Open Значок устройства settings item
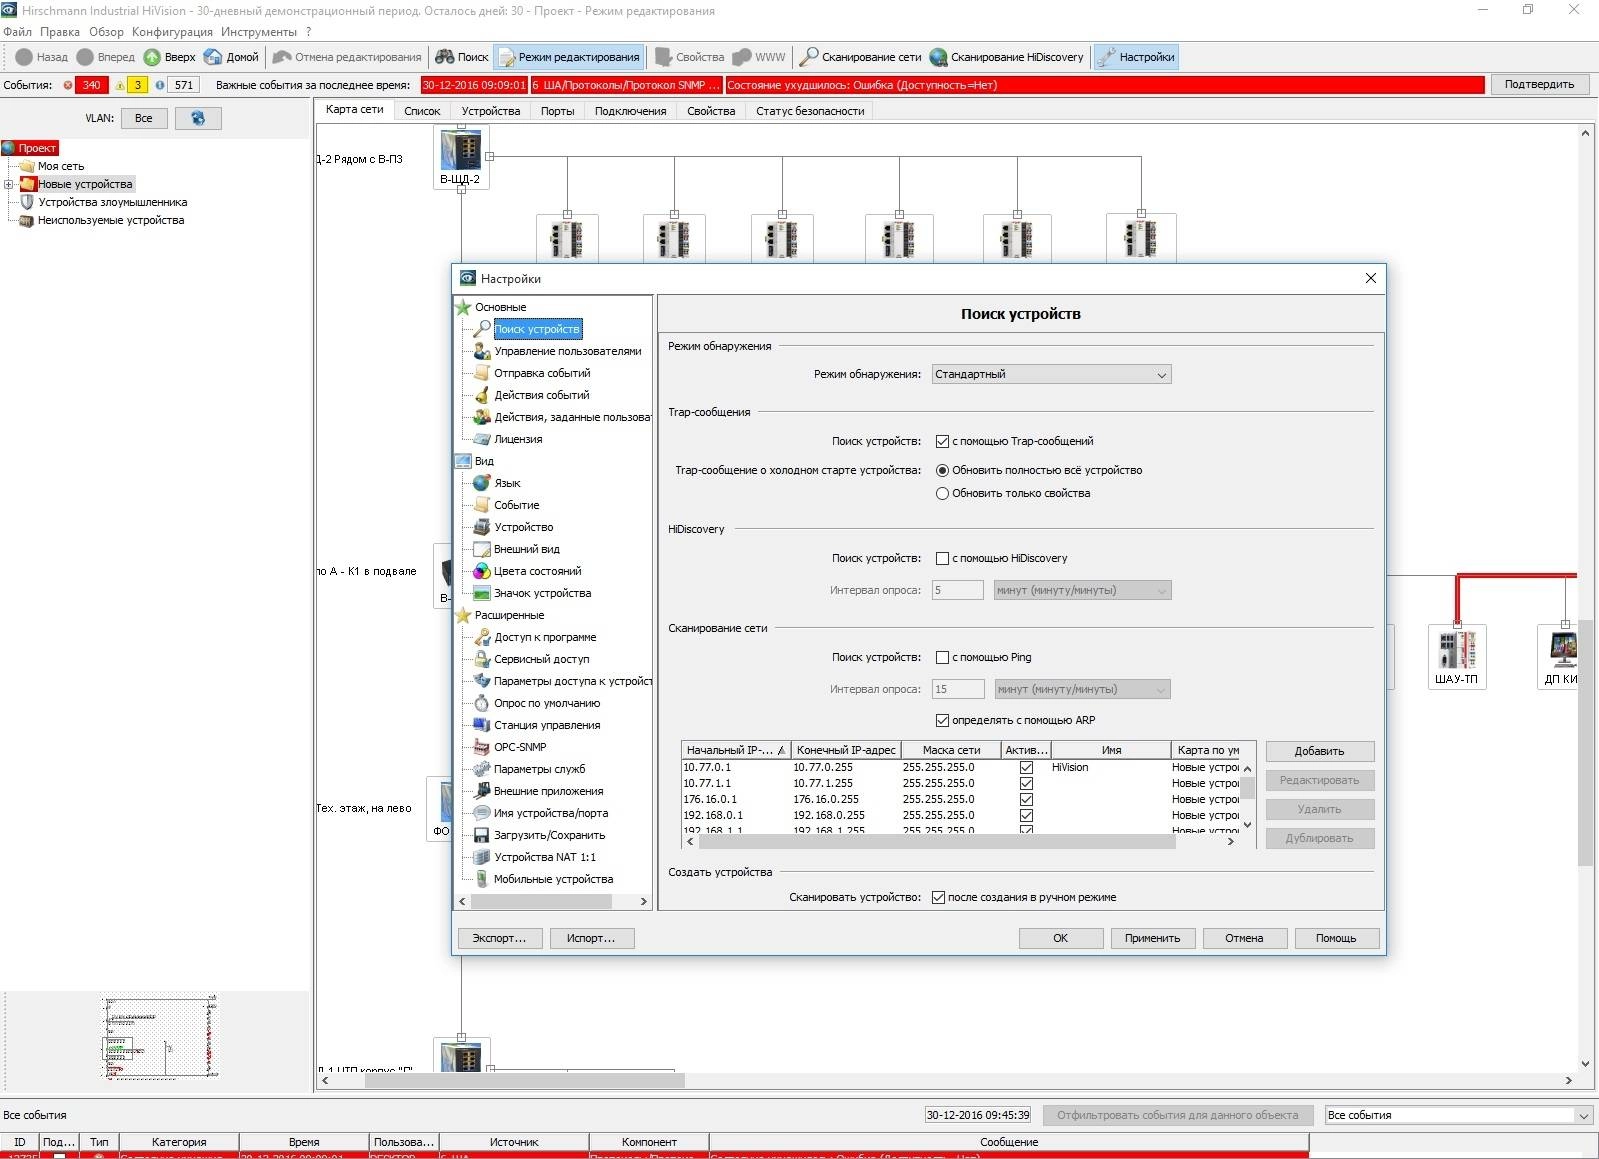 (542, 593)
